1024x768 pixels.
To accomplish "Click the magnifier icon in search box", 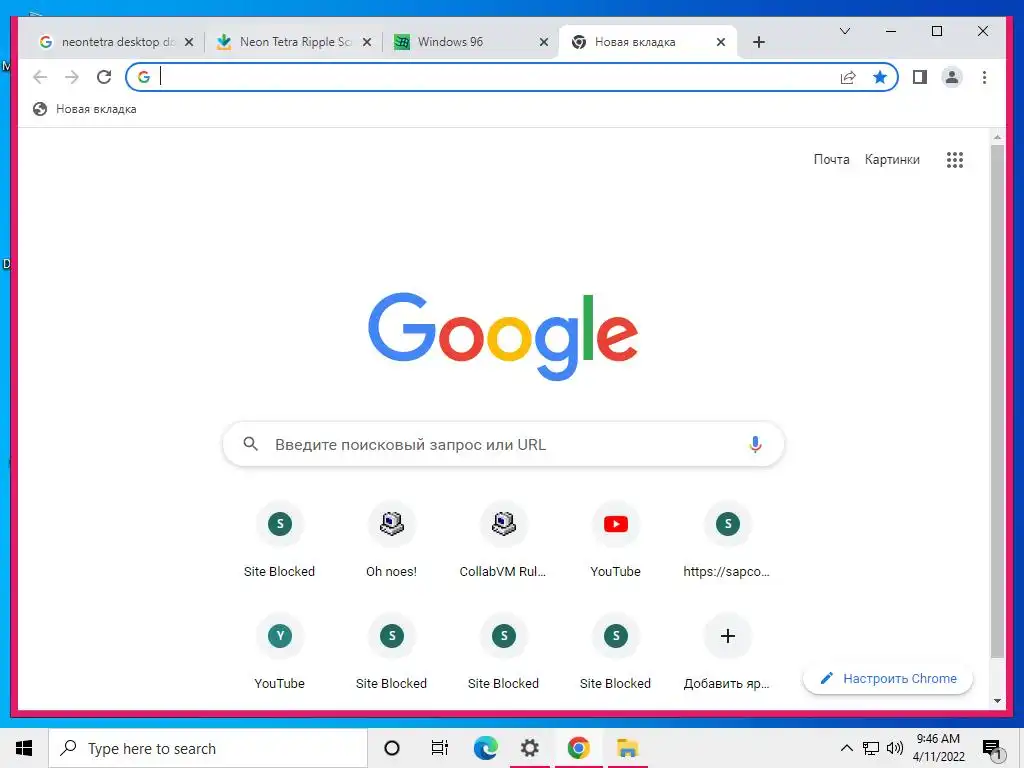I will point(251,444).
